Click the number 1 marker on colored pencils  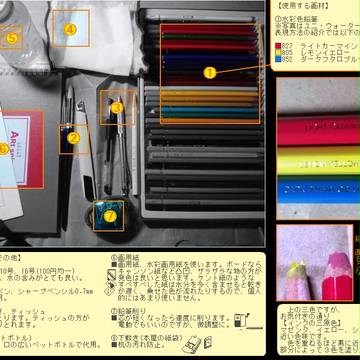(x=210, y=73)
